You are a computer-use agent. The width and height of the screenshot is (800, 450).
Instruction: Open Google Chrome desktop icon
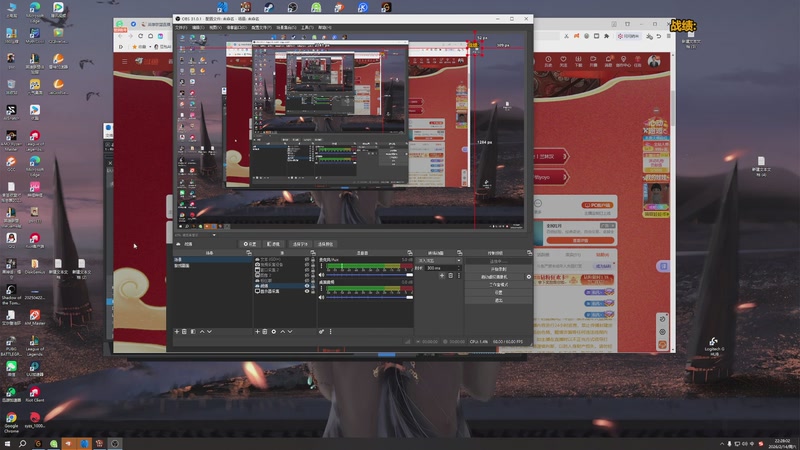click(x=11, y=421)
